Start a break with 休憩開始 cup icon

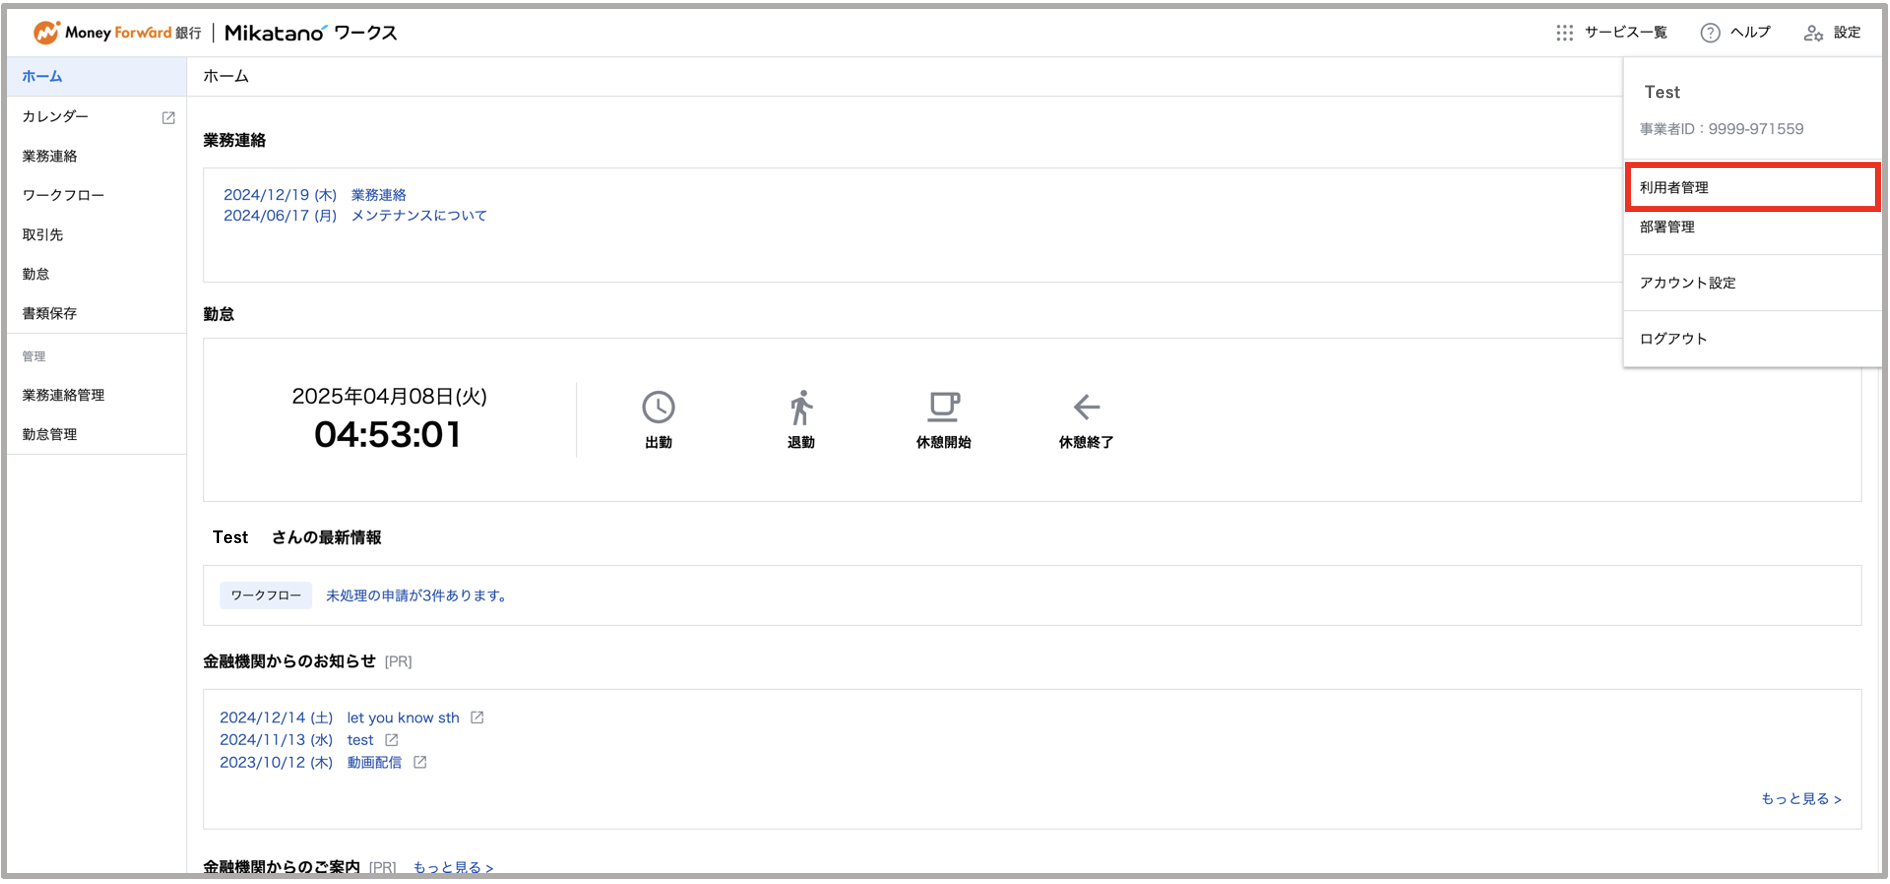[943, 407]
